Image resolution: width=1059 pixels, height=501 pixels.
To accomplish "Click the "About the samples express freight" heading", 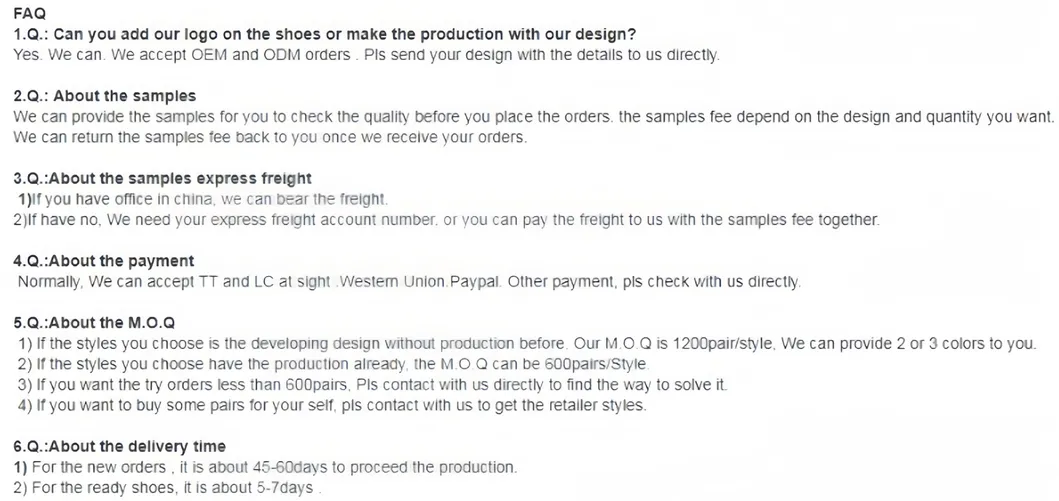I will 162,179.
